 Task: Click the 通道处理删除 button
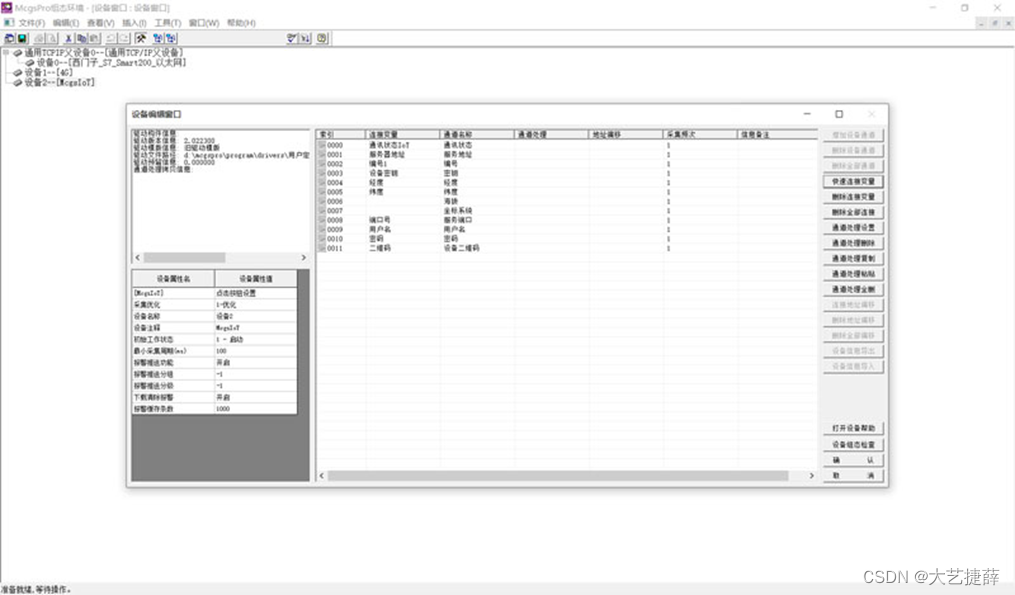tap(853, 243)
